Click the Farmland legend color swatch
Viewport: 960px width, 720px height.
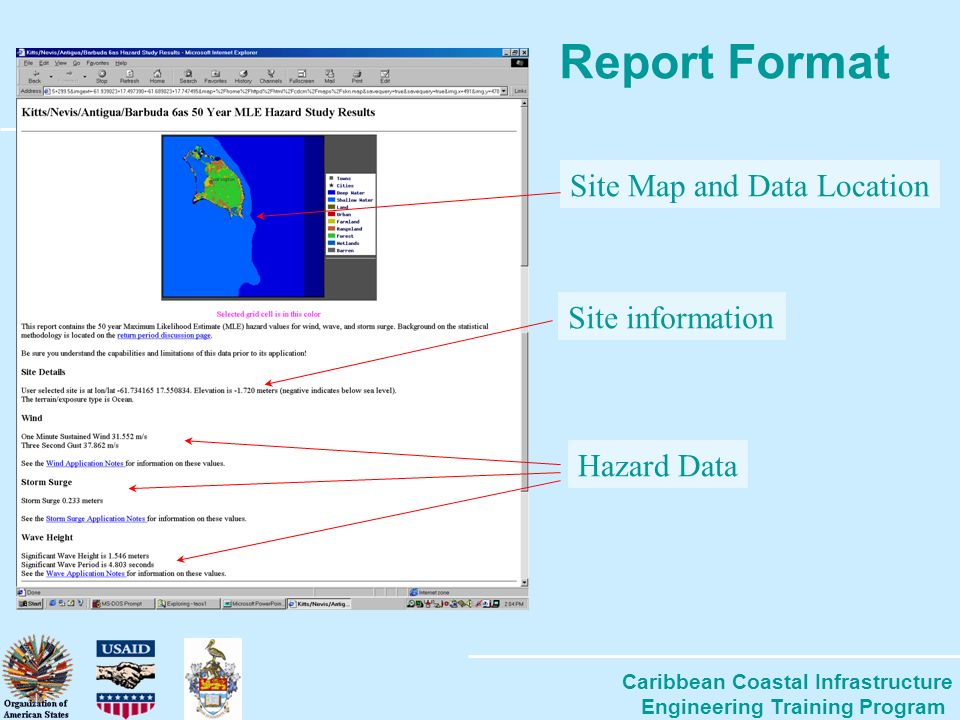[331, 221]
